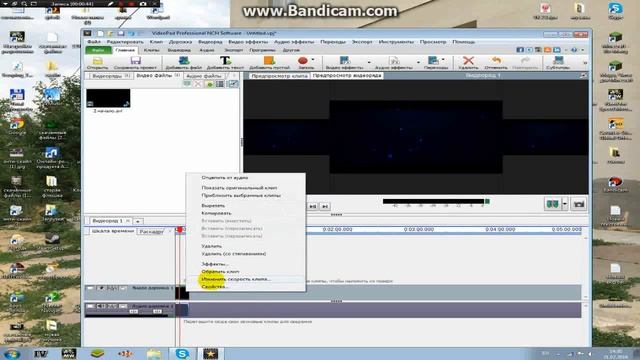This screenshot has height=360, width=640.
Task: Open the Дорожка menu
Action: coord(180,42)
